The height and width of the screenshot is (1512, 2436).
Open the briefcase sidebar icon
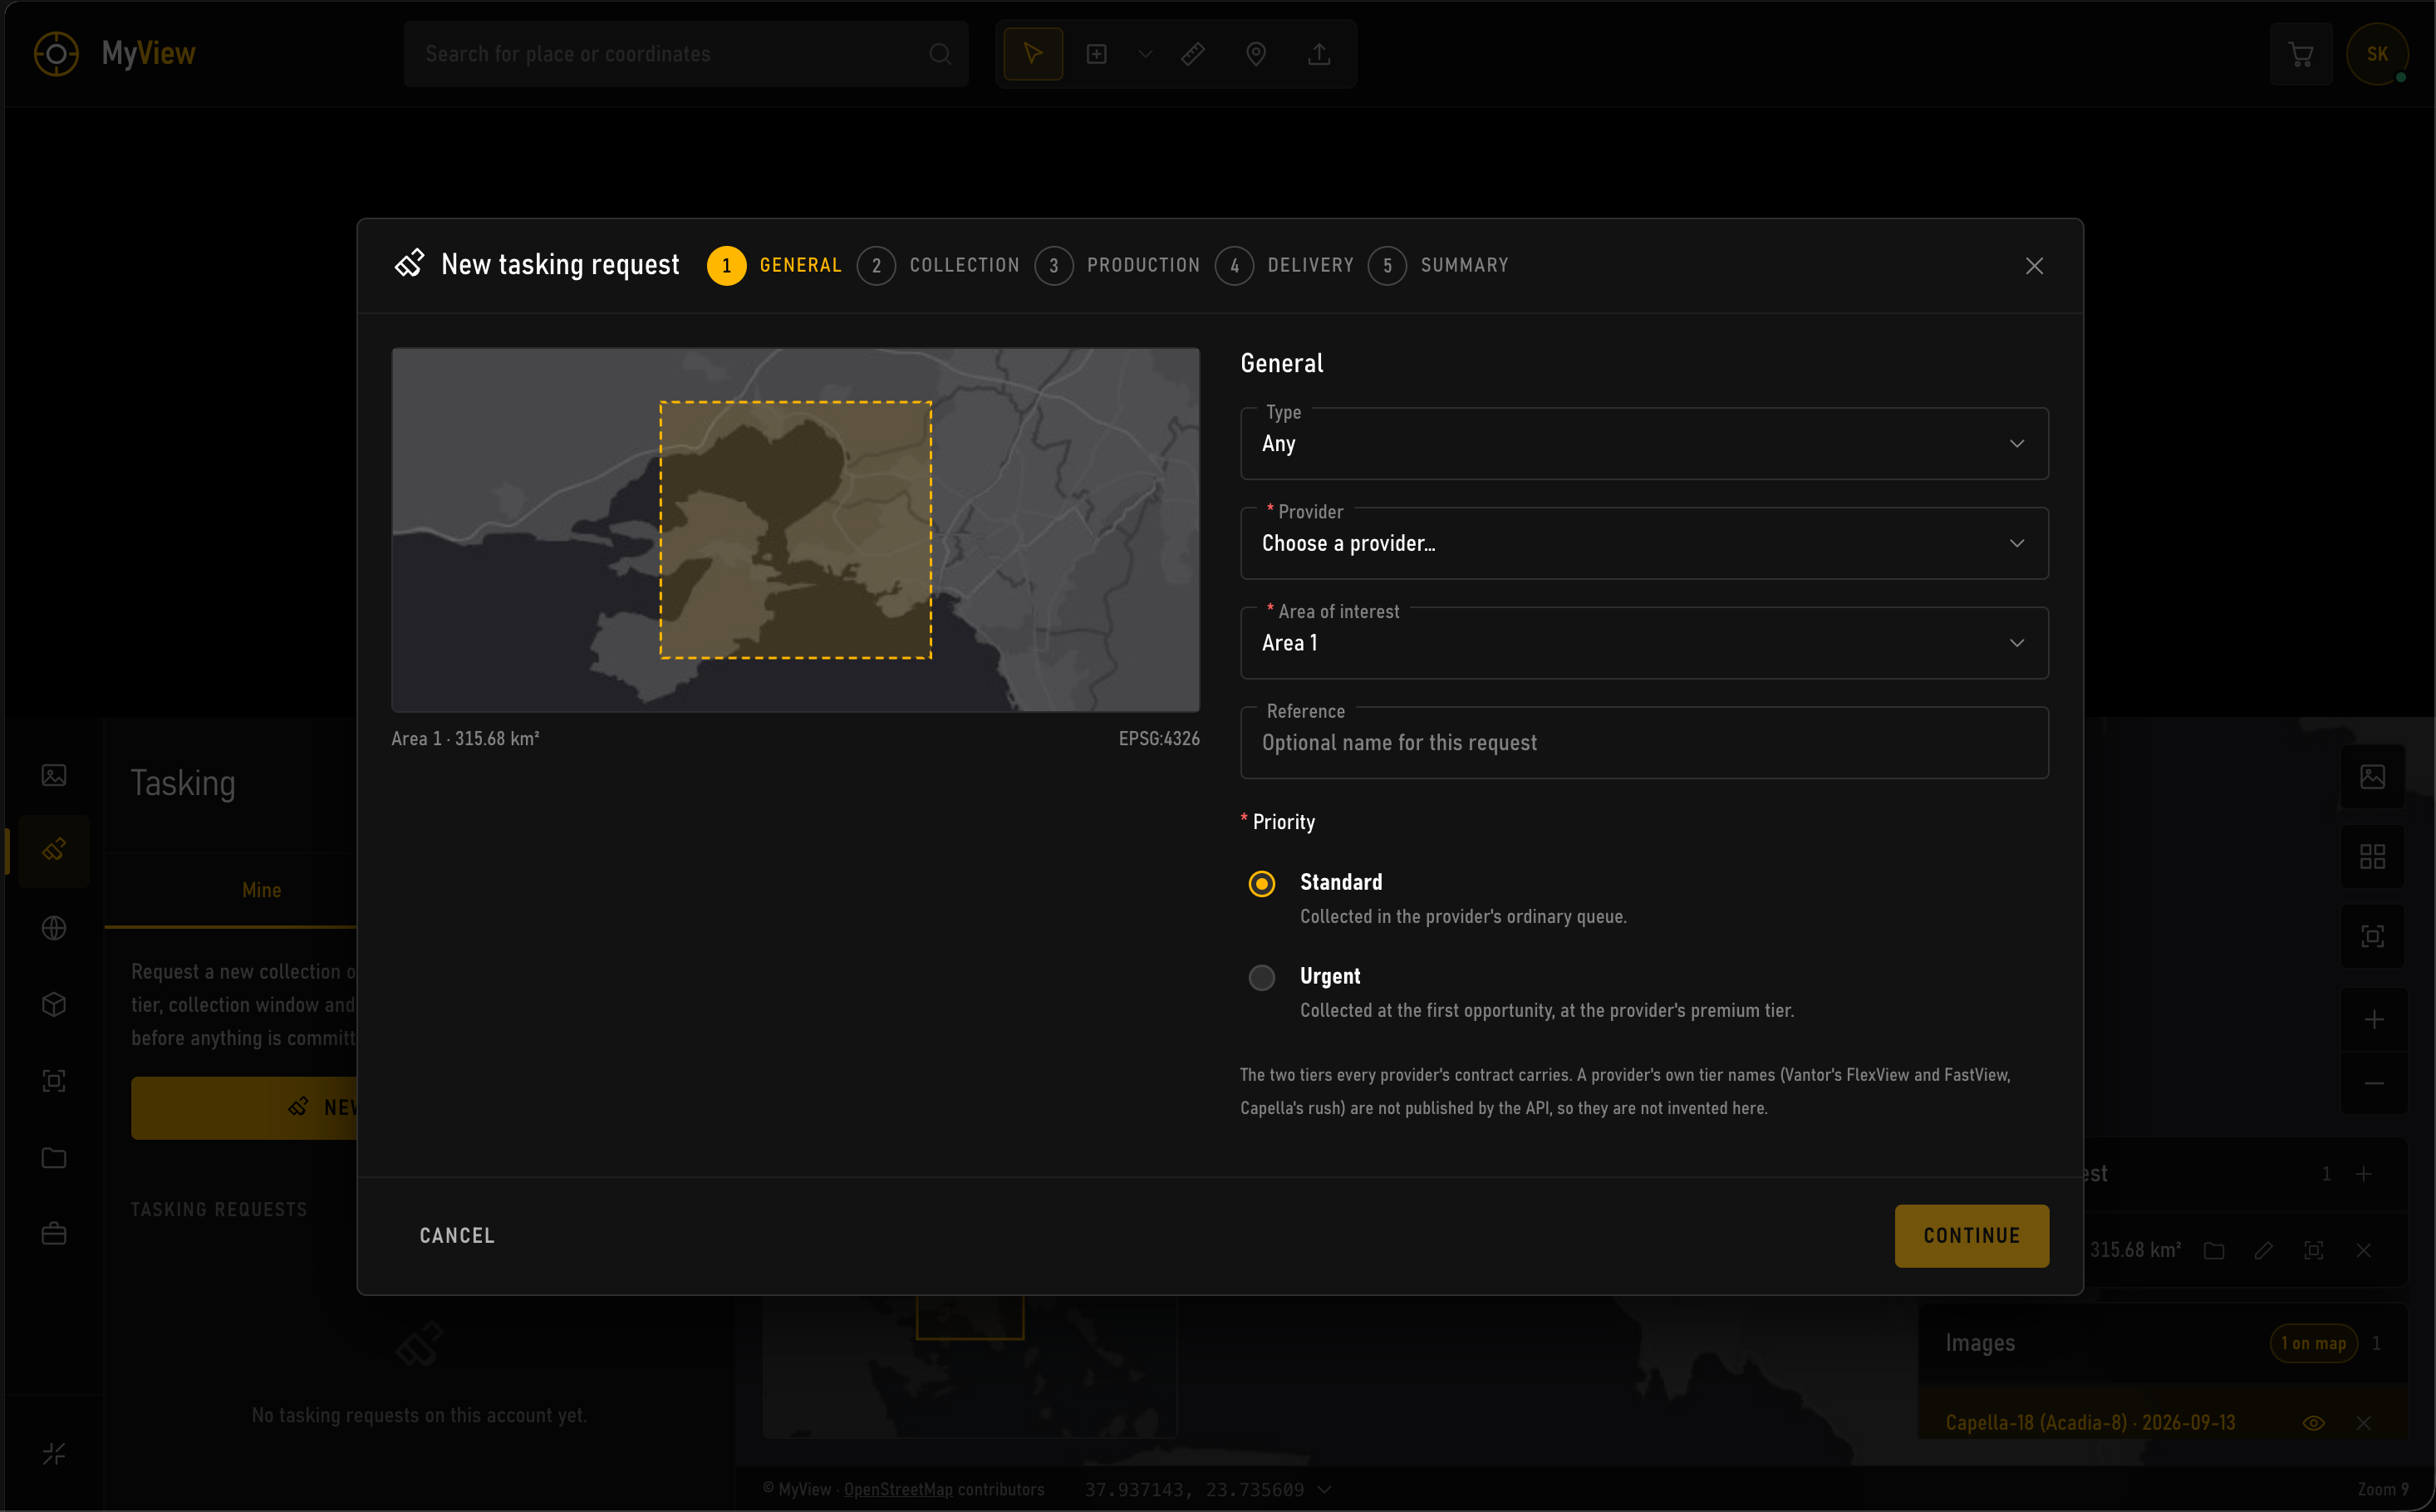pos(54,1234)
